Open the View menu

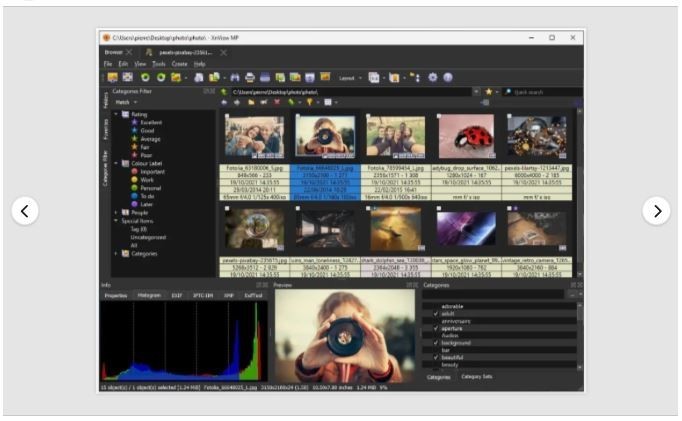tap(140, 64)
